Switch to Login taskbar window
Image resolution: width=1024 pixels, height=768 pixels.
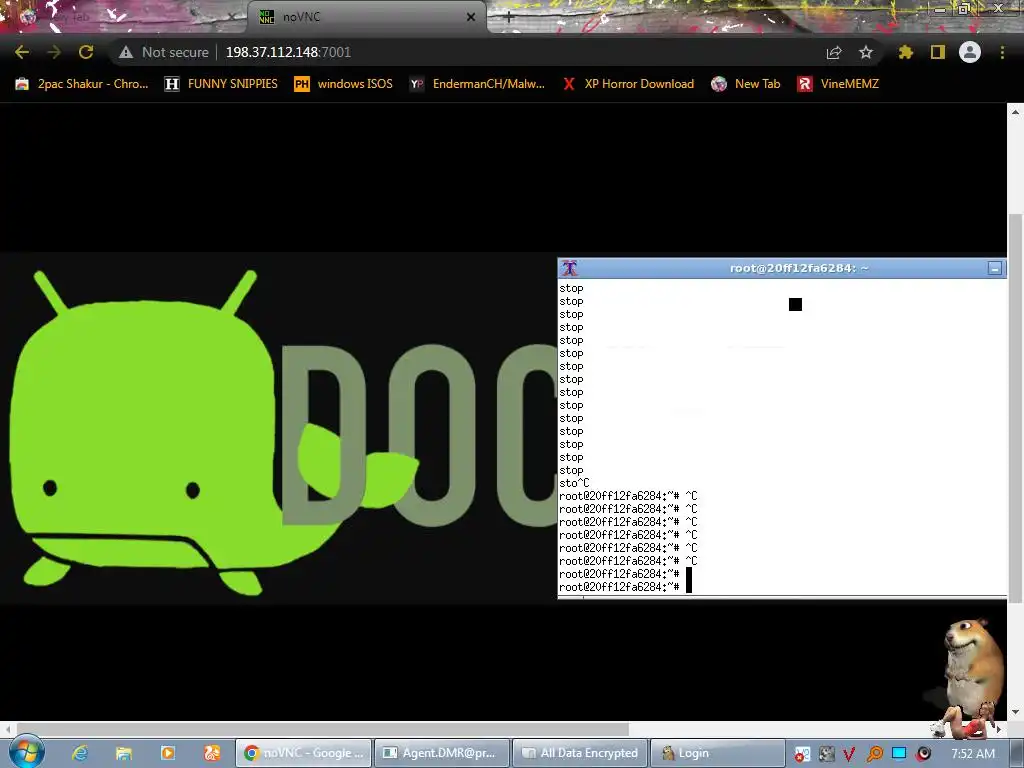point(718,753)
